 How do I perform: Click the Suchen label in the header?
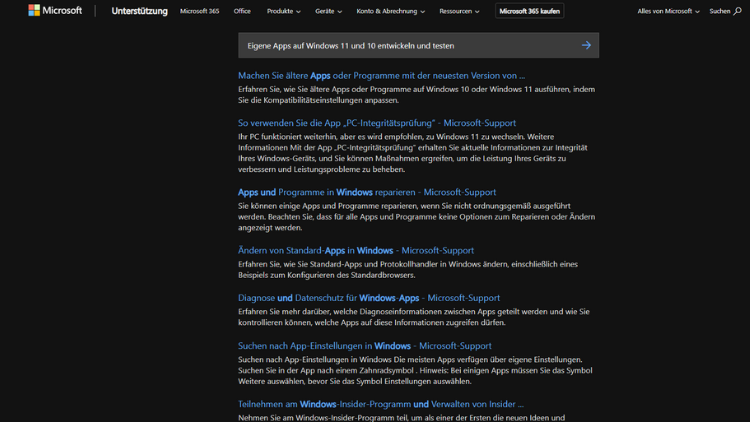tap(720, 11)
